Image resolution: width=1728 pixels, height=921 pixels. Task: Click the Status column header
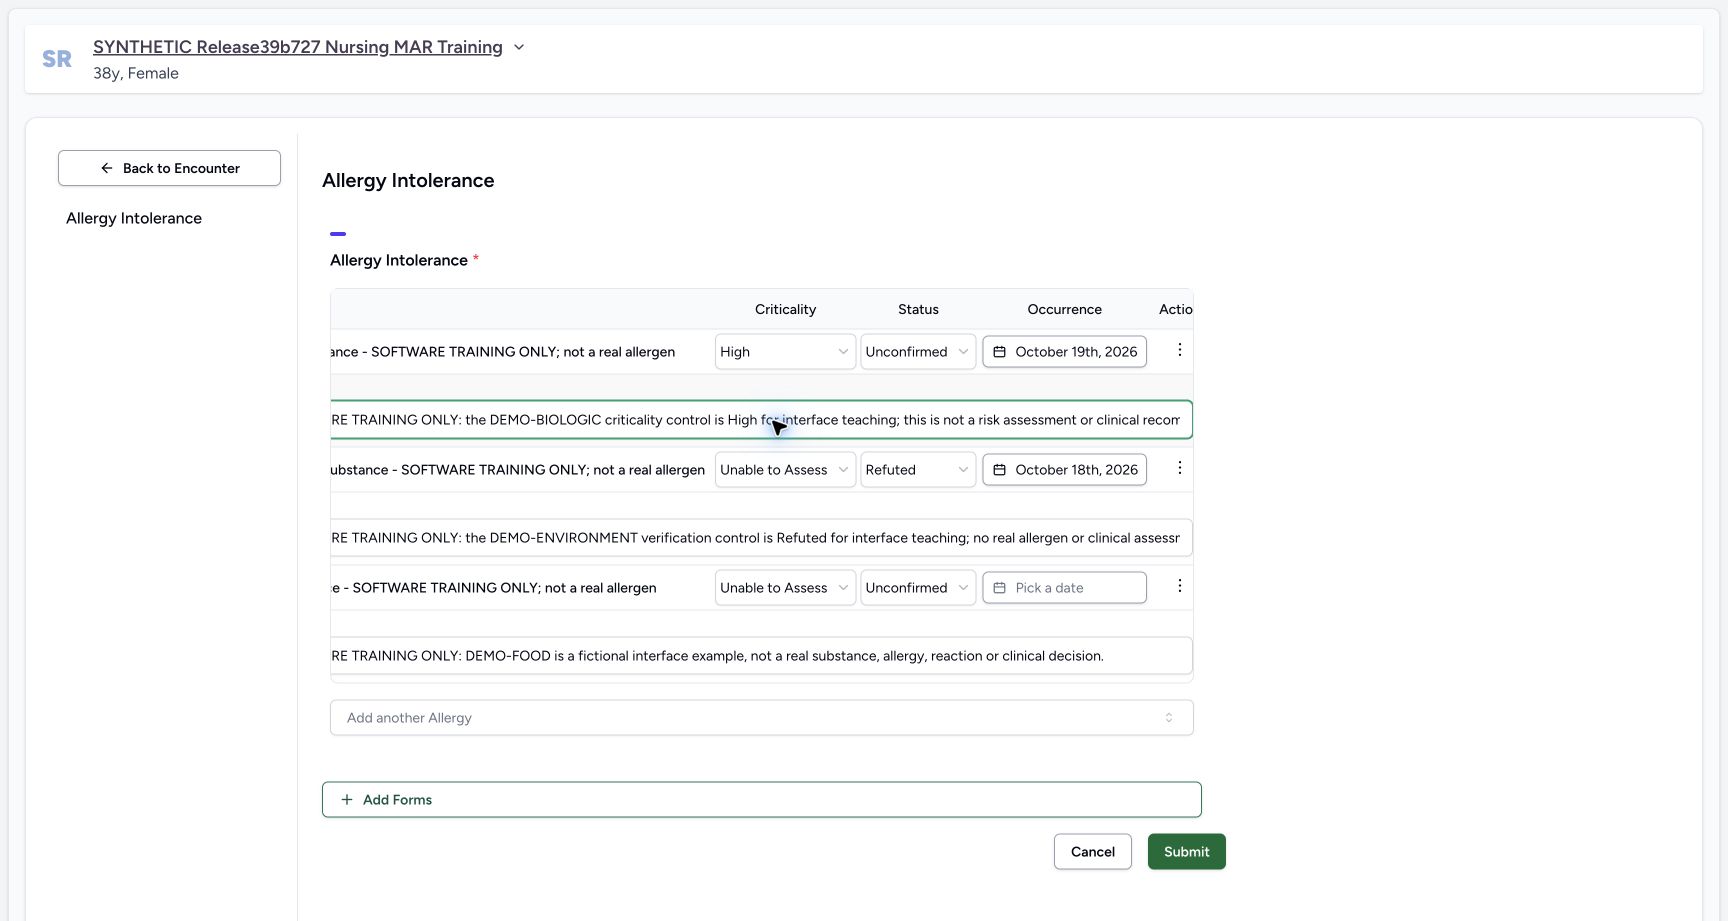point(918,309)
